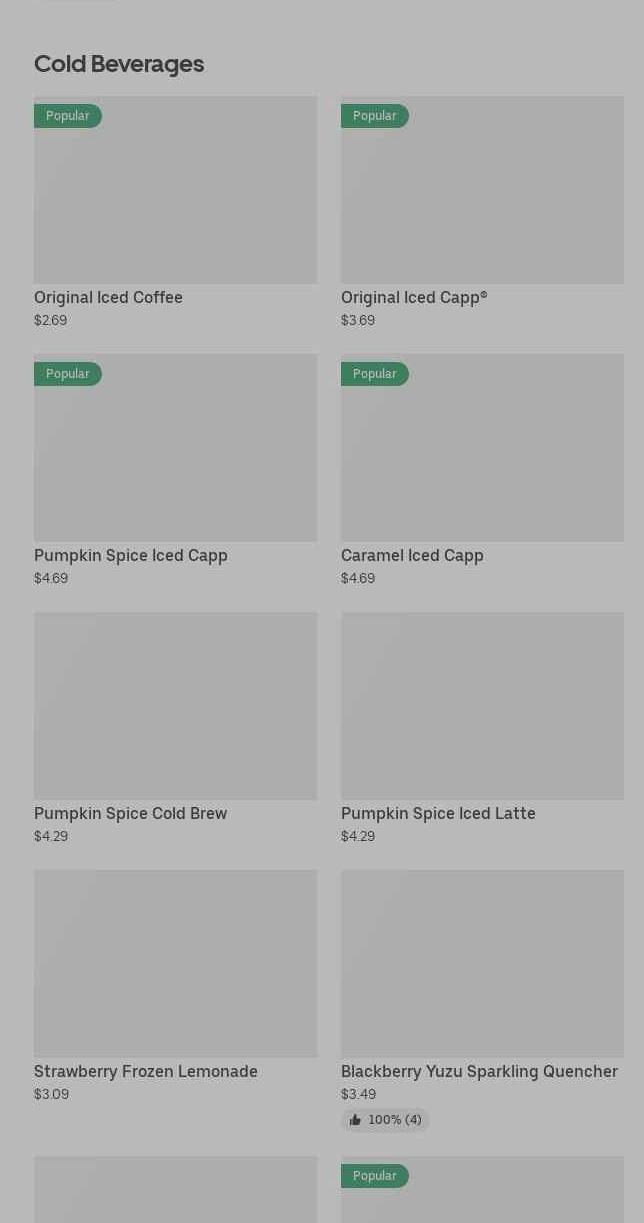Click the Strawberry Frozen Lemonade title

click(146, 1072)
